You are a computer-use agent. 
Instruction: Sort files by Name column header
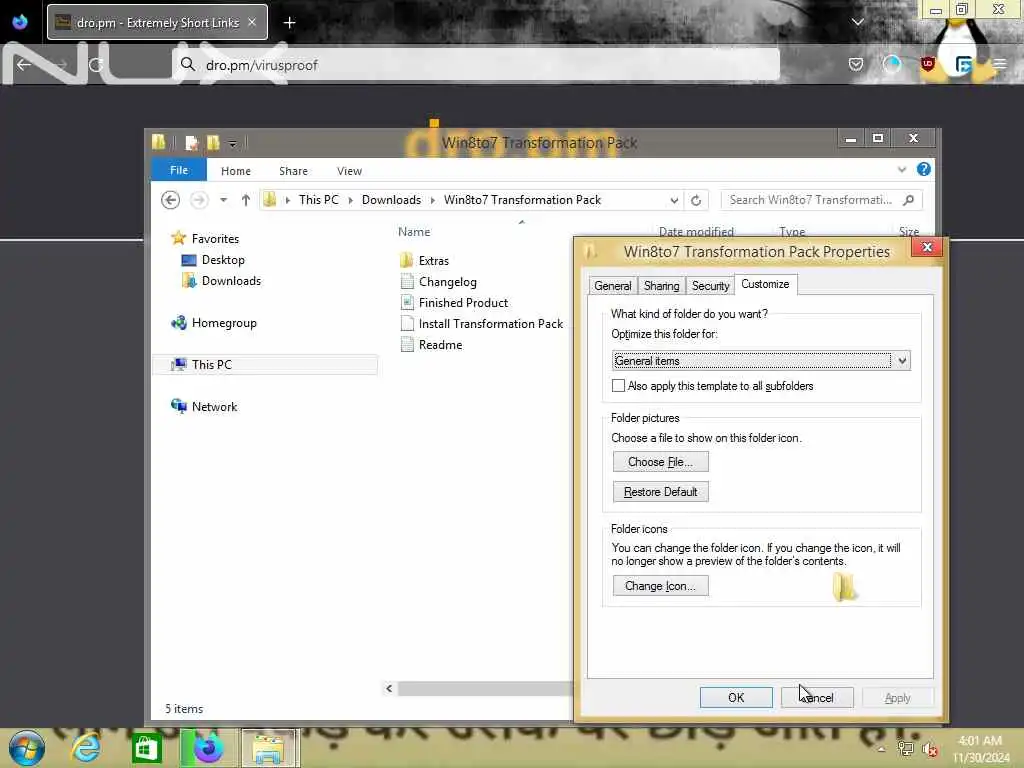[x=414, y=232]
